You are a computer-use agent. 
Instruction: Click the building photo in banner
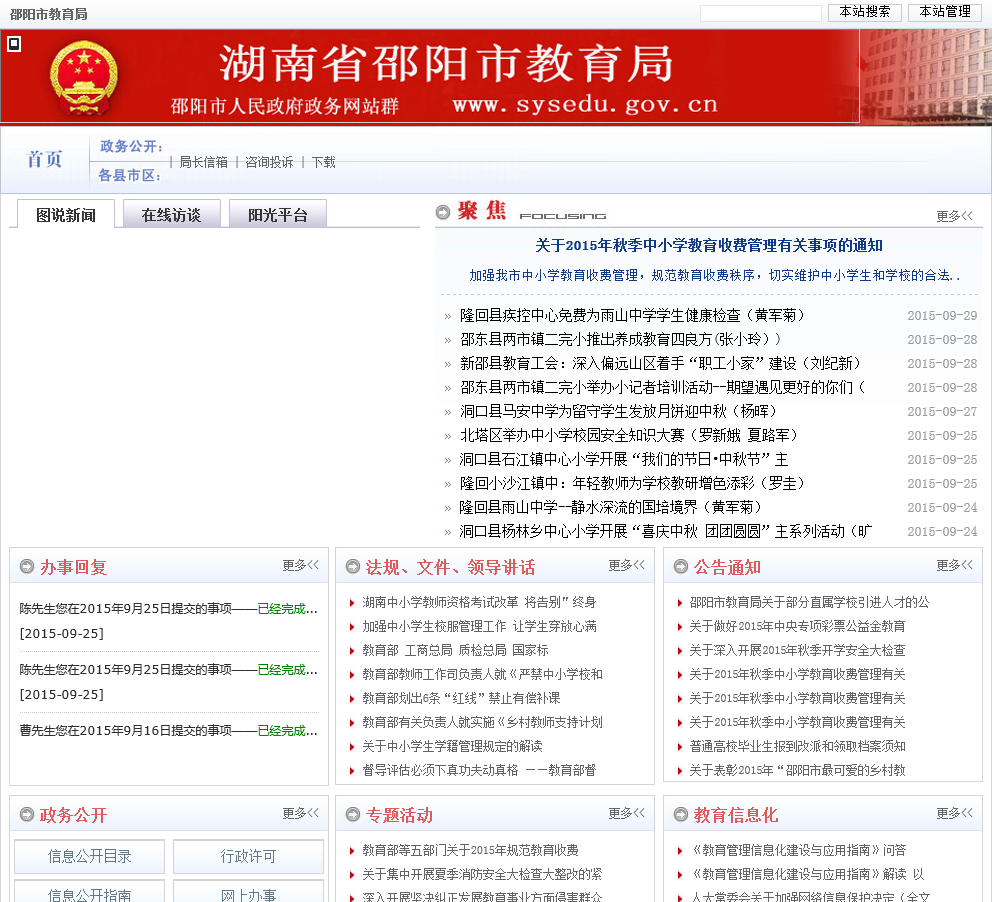click(x=926, y=77)
